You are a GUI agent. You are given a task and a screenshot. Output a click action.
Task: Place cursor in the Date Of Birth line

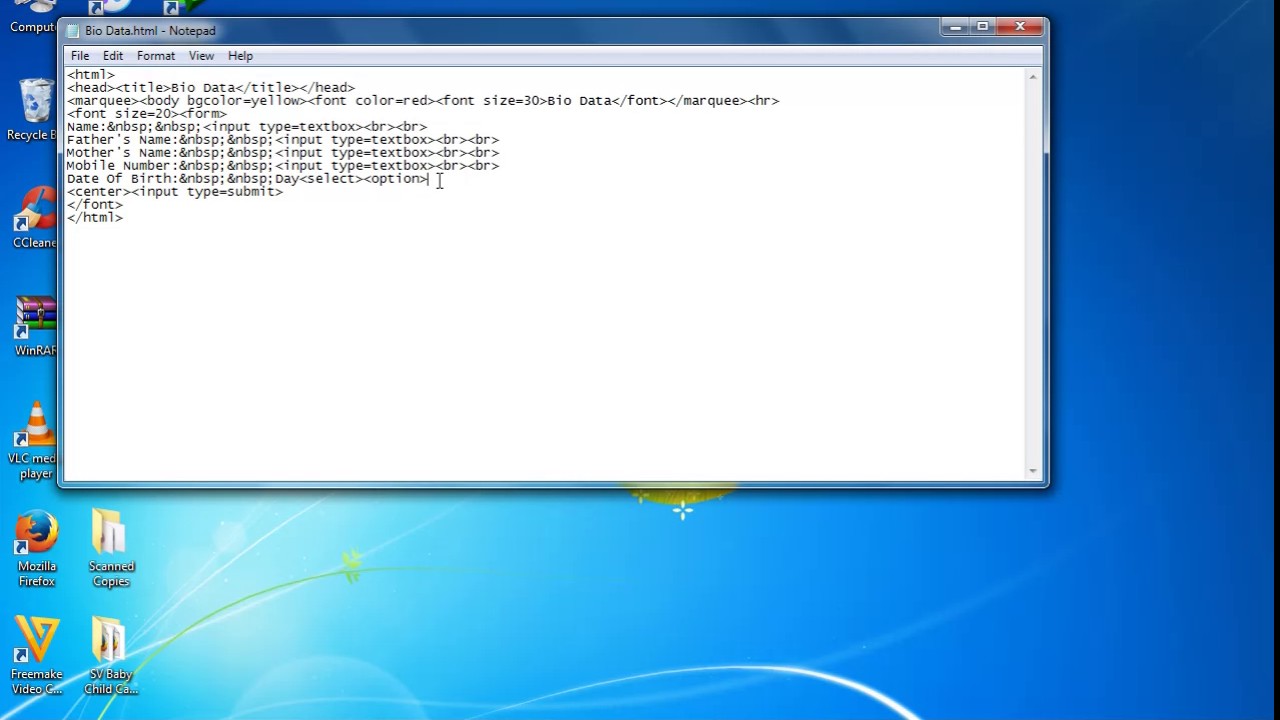247,179
